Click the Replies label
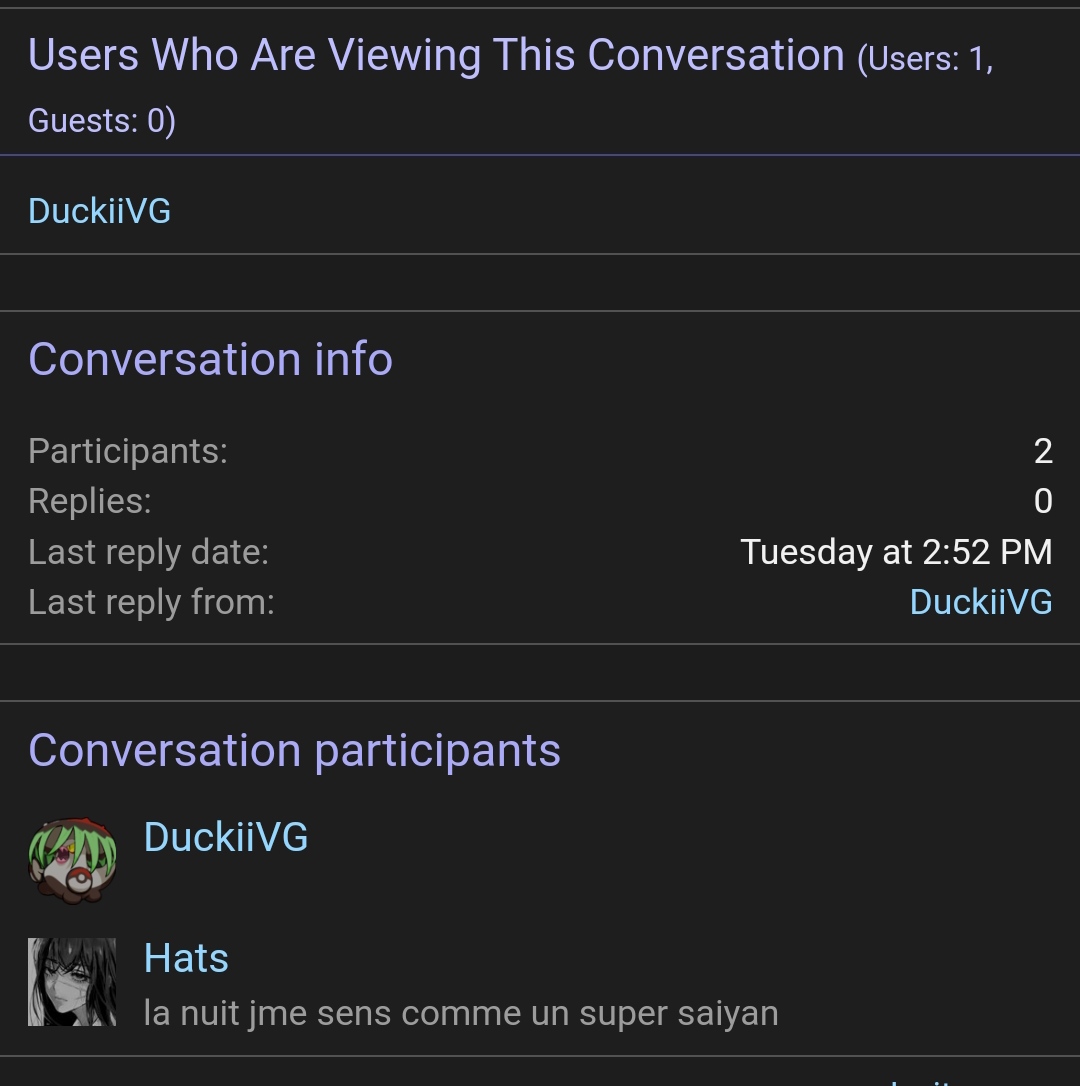 [x=90, y=501]
